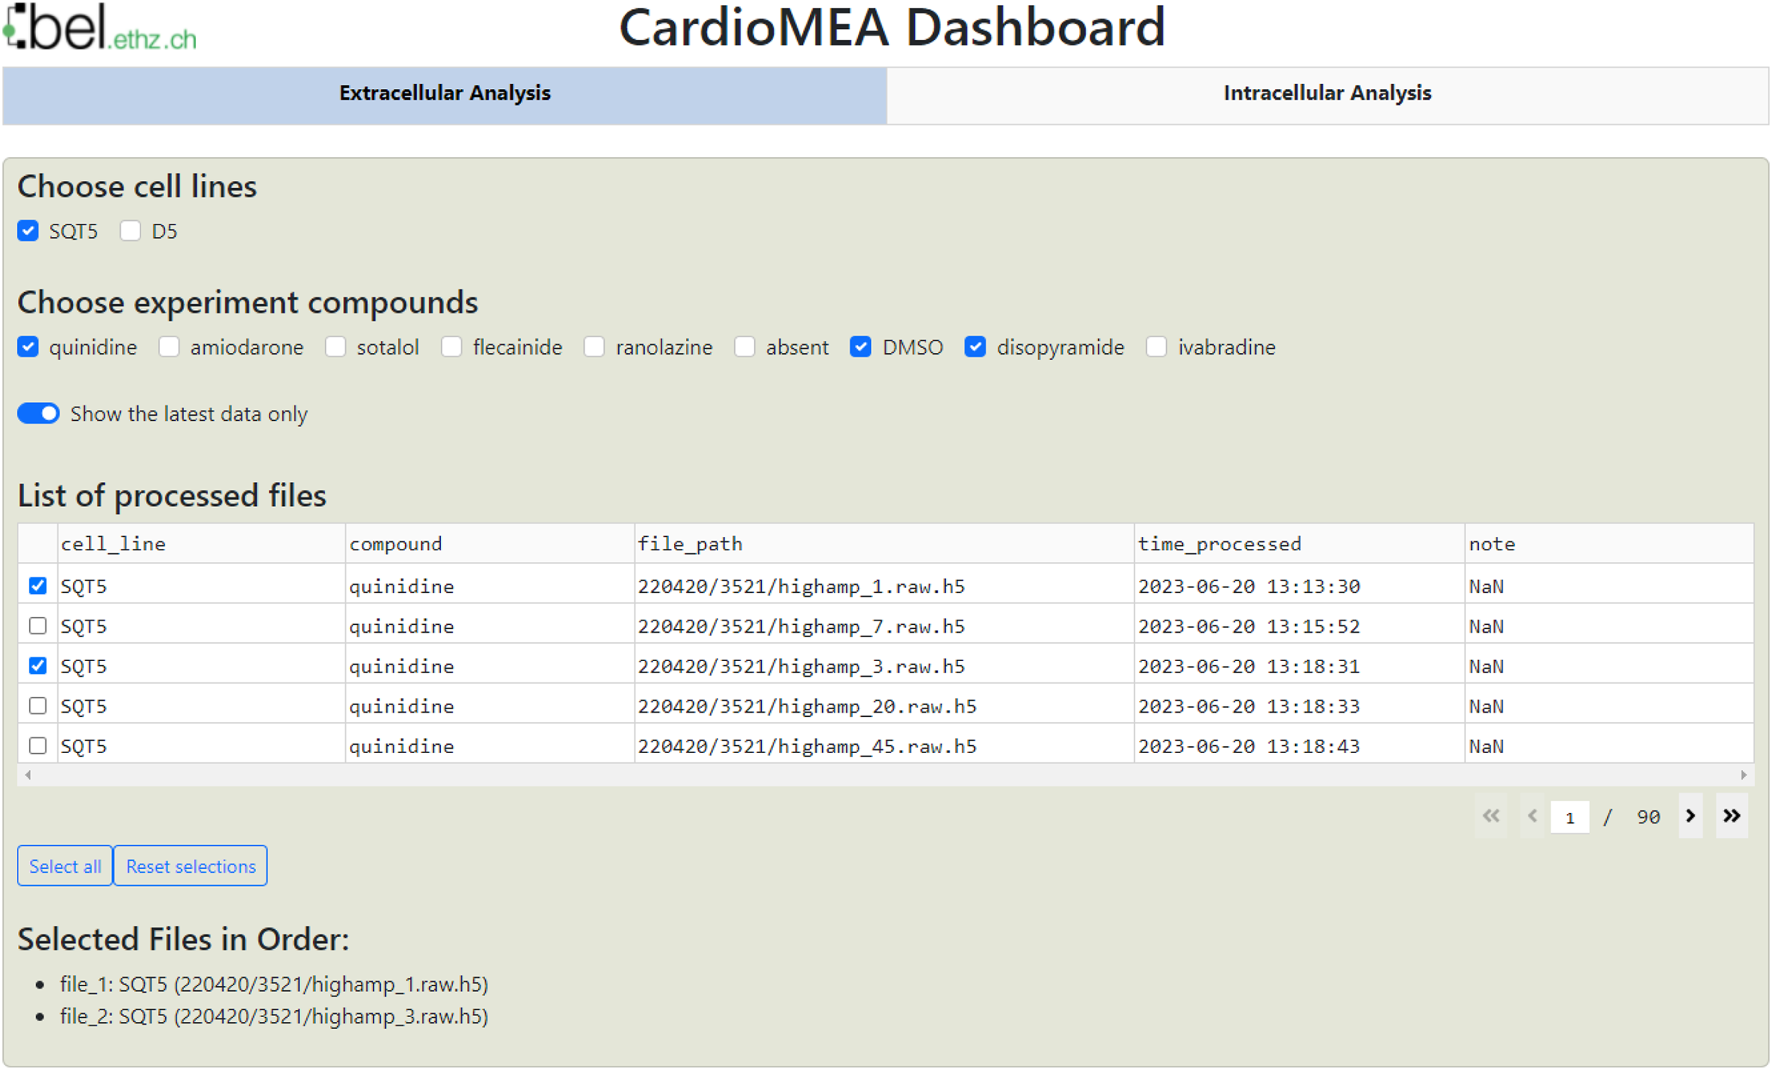Check the amiodarone compound
This screenshot has height=1070, width=1772.
pos(169,347)
